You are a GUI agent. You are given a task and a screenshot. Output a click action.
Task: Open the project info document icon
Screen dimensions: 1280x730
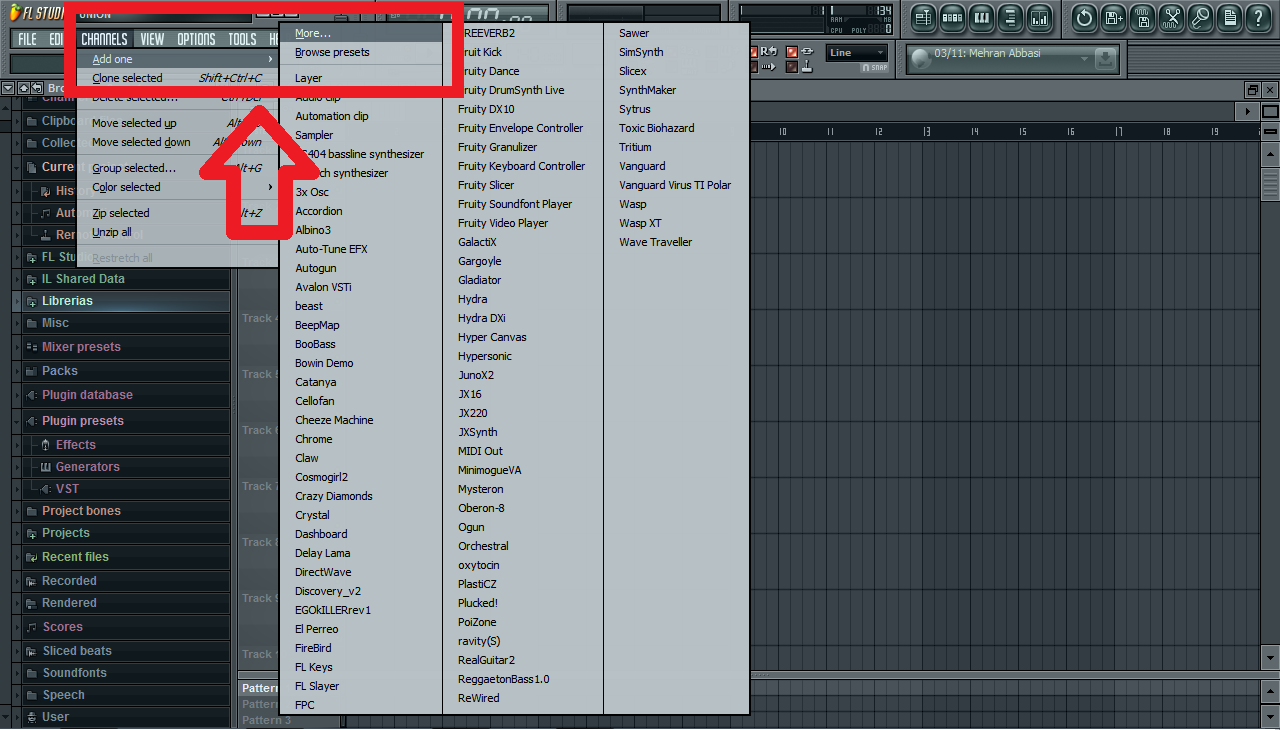[1230, 17]
